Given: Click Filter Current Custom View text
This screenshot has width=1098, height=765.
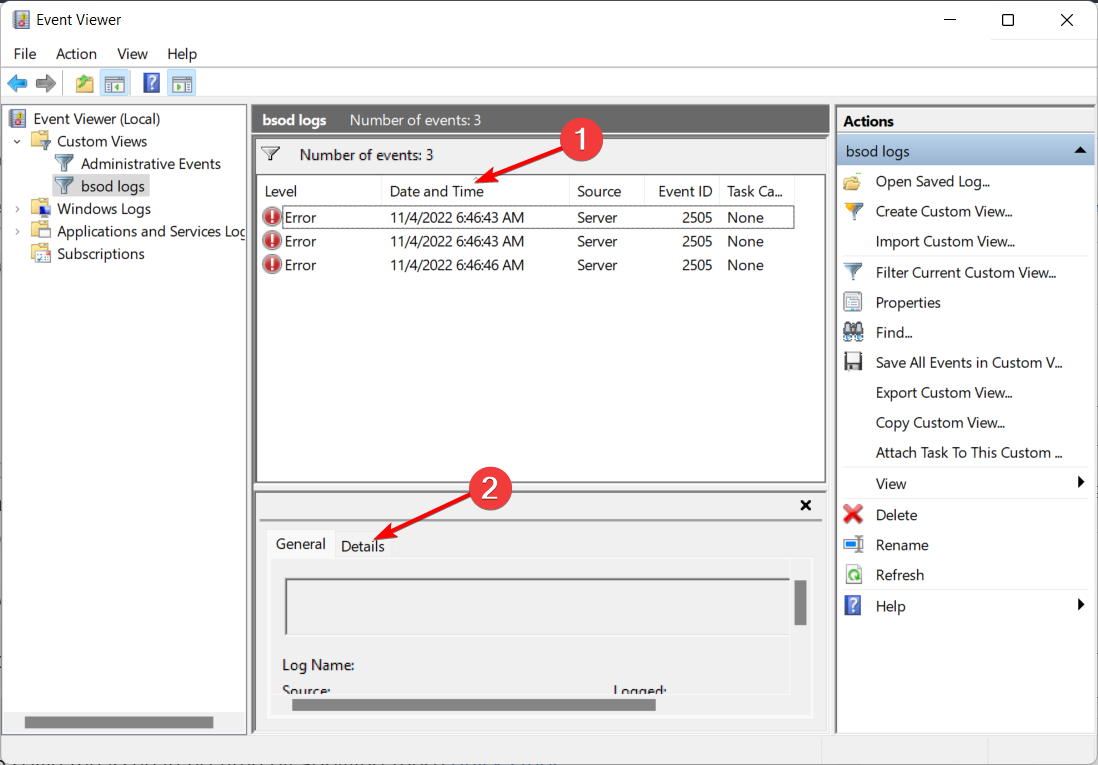Looking at the screenshot, I should (966, 273).
